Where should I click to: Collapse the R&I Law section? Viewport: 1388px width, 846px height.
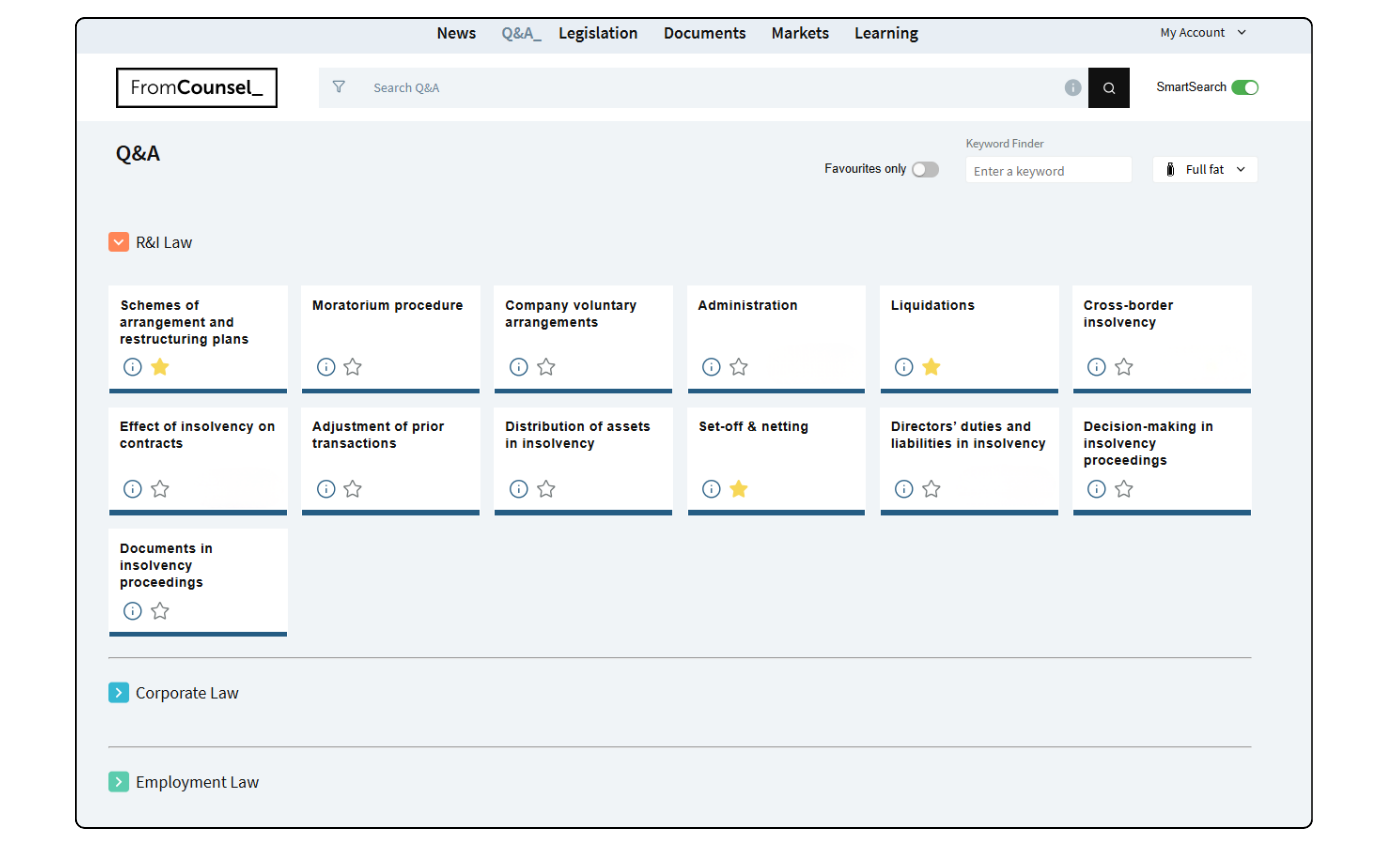pyautogui.click(x=119, y=242)
